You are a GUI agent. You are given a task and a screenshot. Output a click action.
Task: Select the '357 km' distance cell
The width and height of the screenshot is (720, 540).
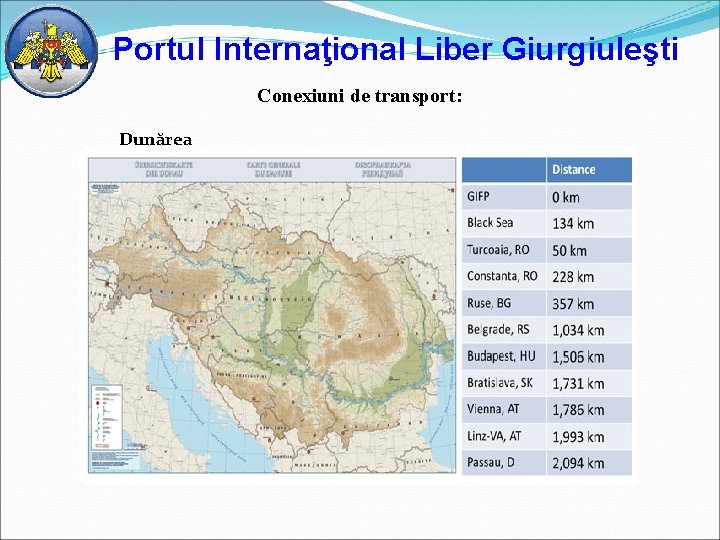coord(589,304)
